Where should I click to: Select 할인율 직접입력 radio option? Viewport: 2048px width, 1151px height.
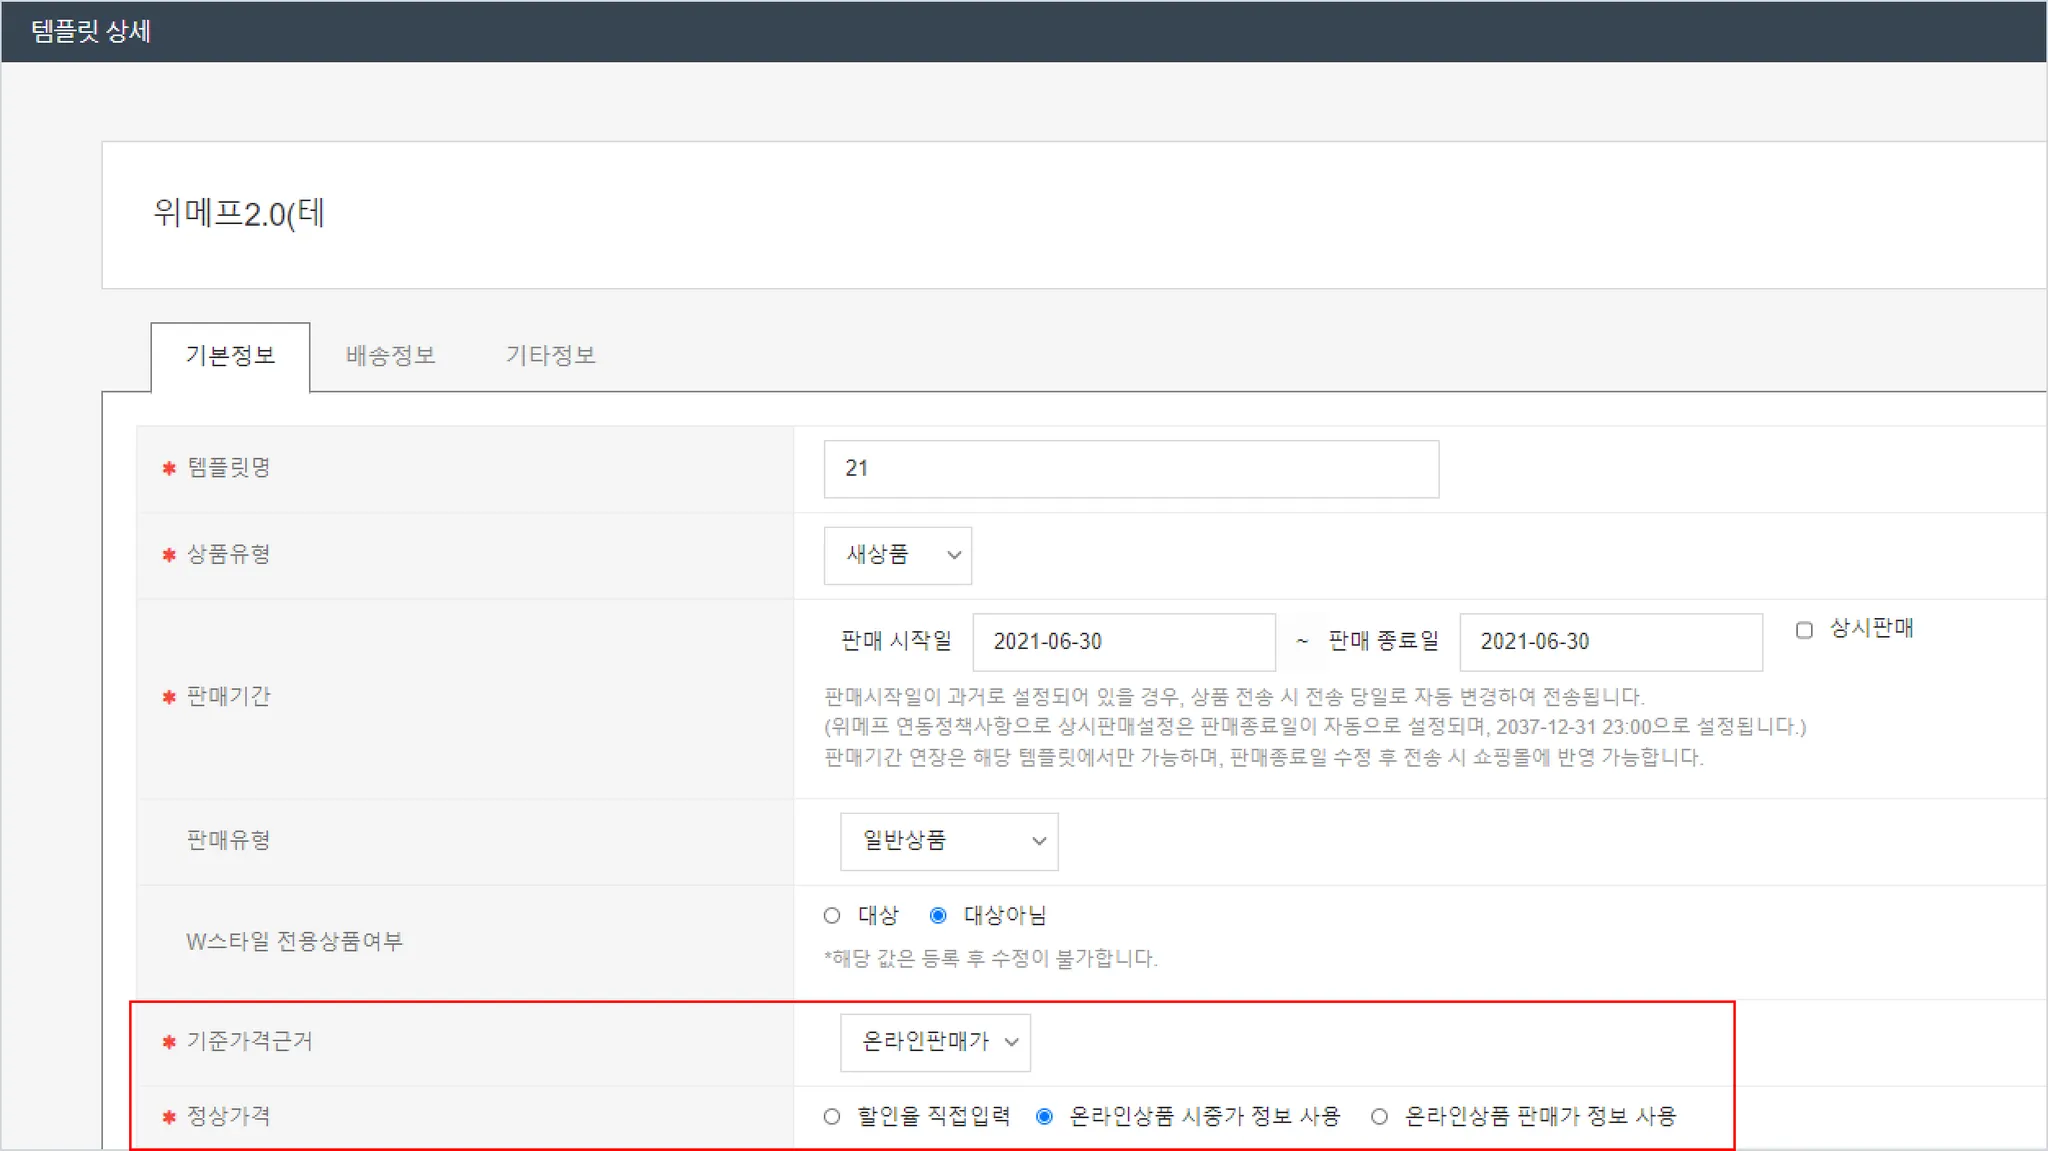pos(832,1117)
